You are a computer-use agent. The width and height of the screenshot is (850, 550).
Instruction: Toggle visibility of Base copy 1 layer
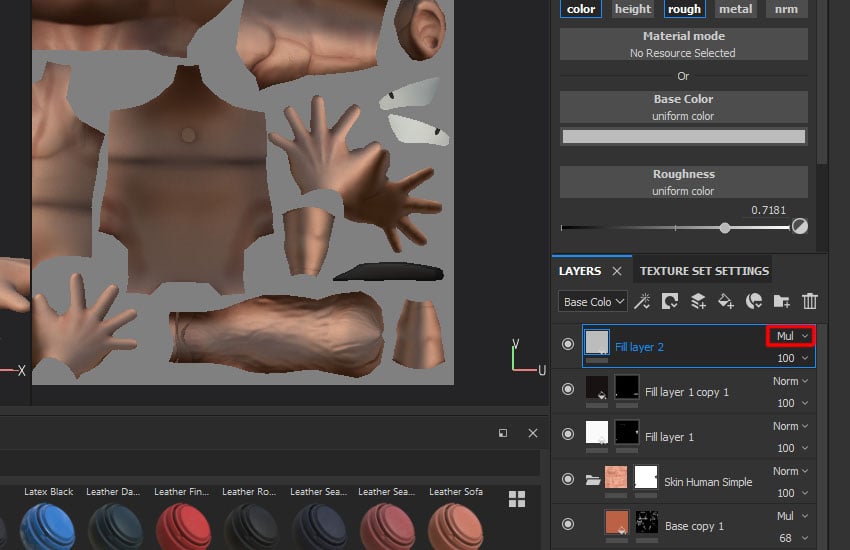click(x=568, y=525)
